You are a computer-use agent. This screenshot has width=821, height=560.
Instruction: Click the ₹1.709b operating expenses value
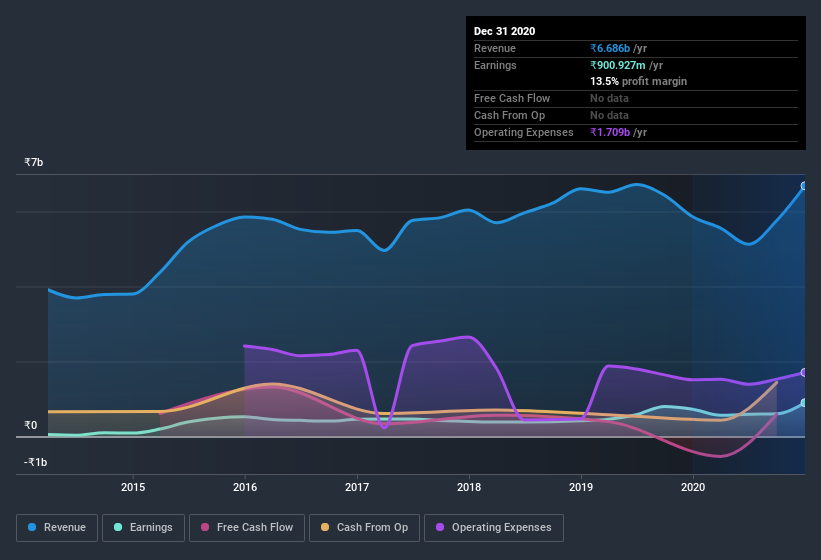click(x=610, y=132)
